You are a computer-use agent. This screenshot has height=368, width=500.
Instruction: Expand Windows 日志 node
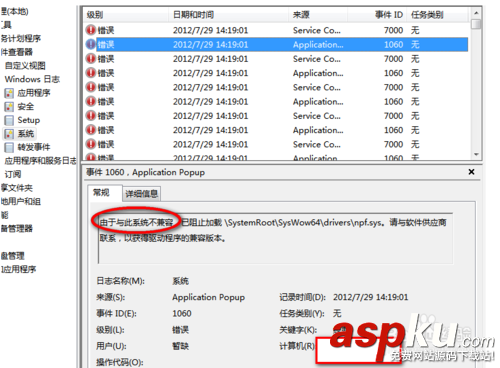tap(32, 79)
